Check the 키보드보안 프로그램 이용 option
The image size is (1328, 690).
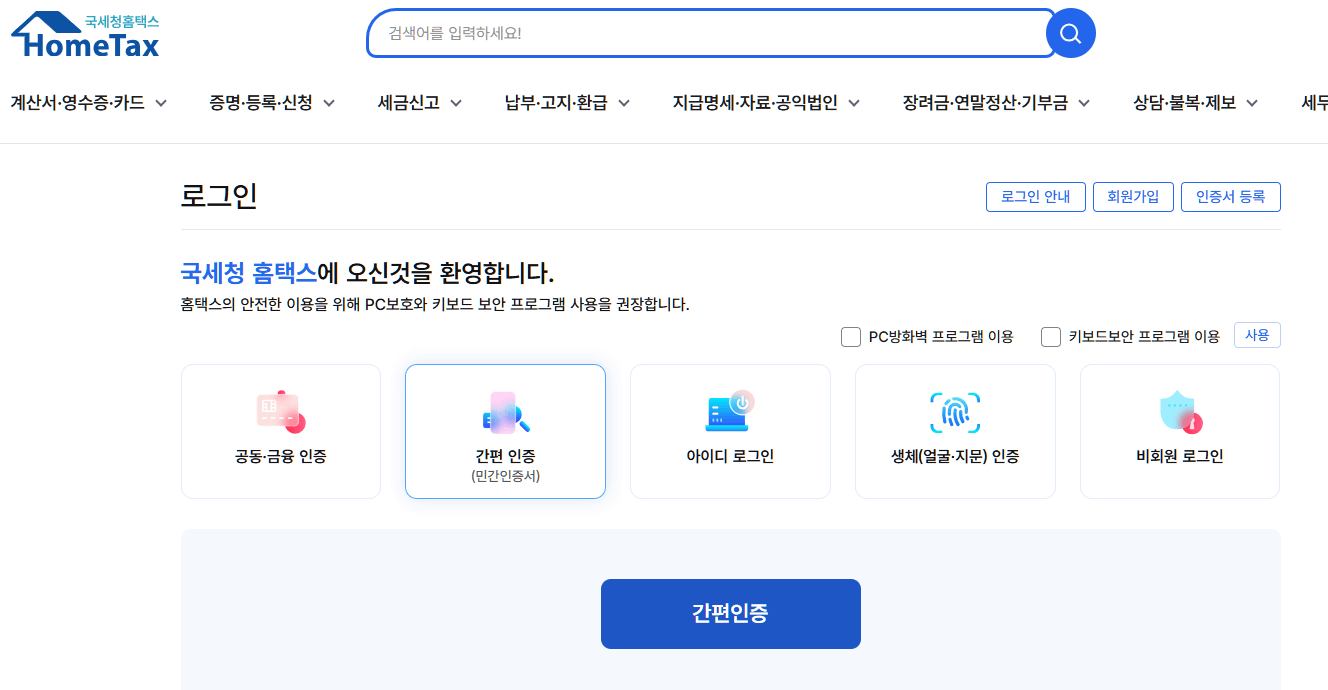1051,337
